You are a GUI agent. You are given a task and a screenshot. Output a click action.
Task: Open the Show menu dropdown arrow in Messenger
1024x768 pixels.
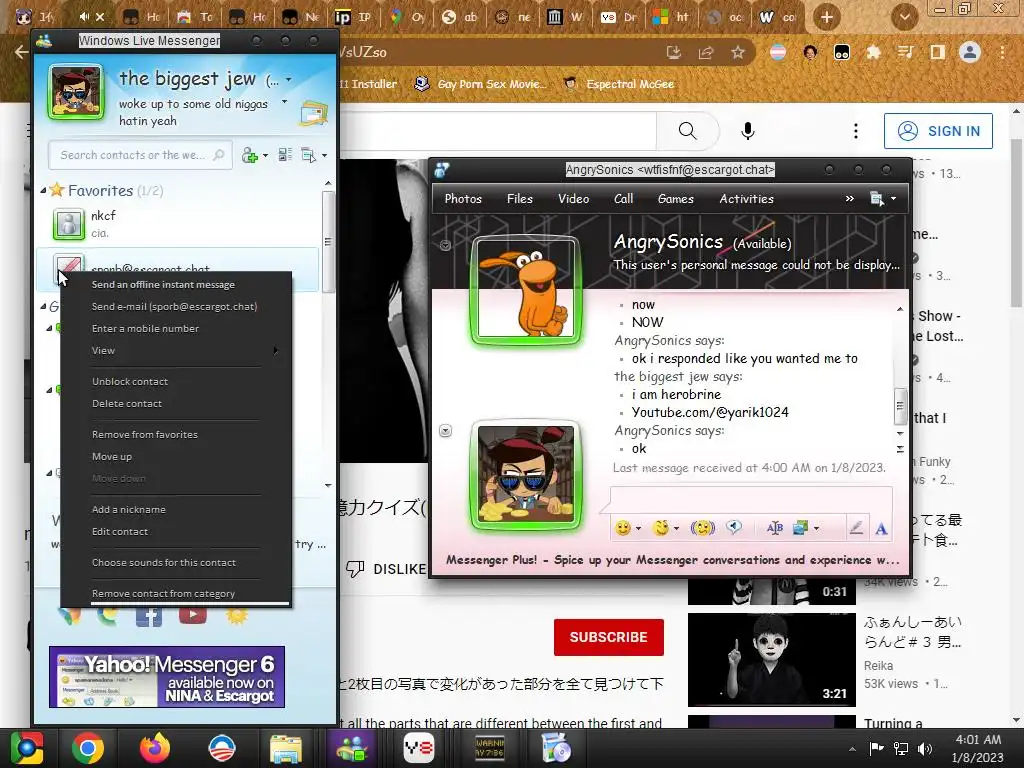[325, 155]
